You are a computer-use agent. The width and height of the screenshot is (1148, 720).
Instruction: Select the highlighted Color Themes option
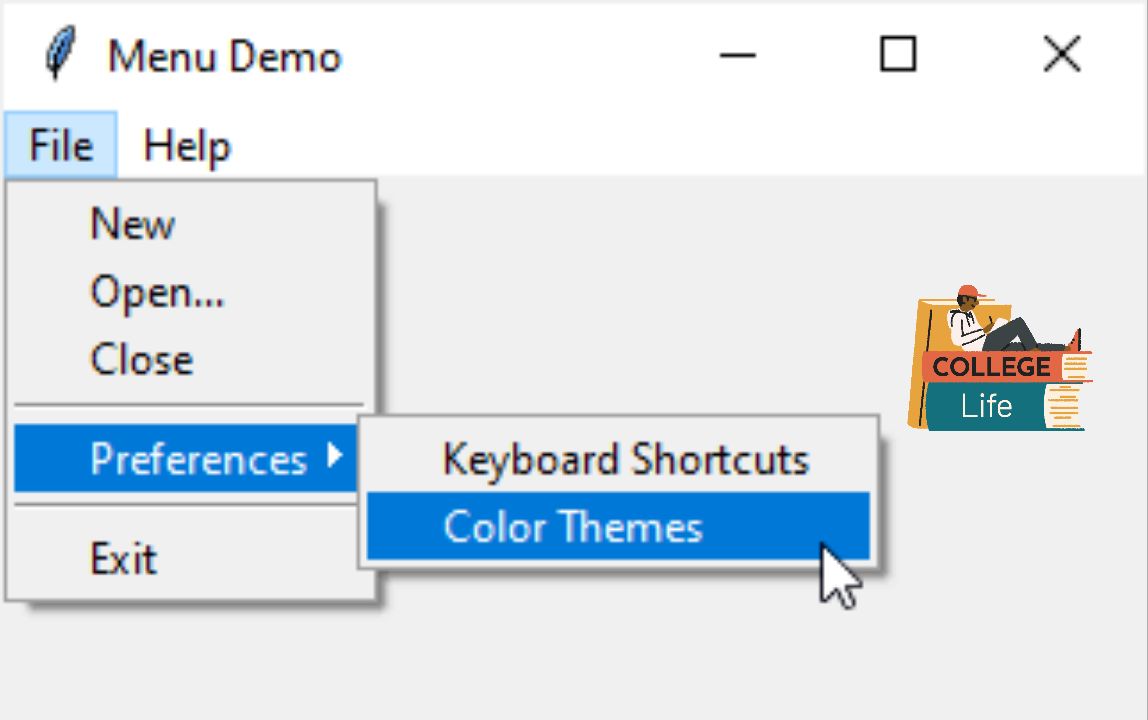573,527
